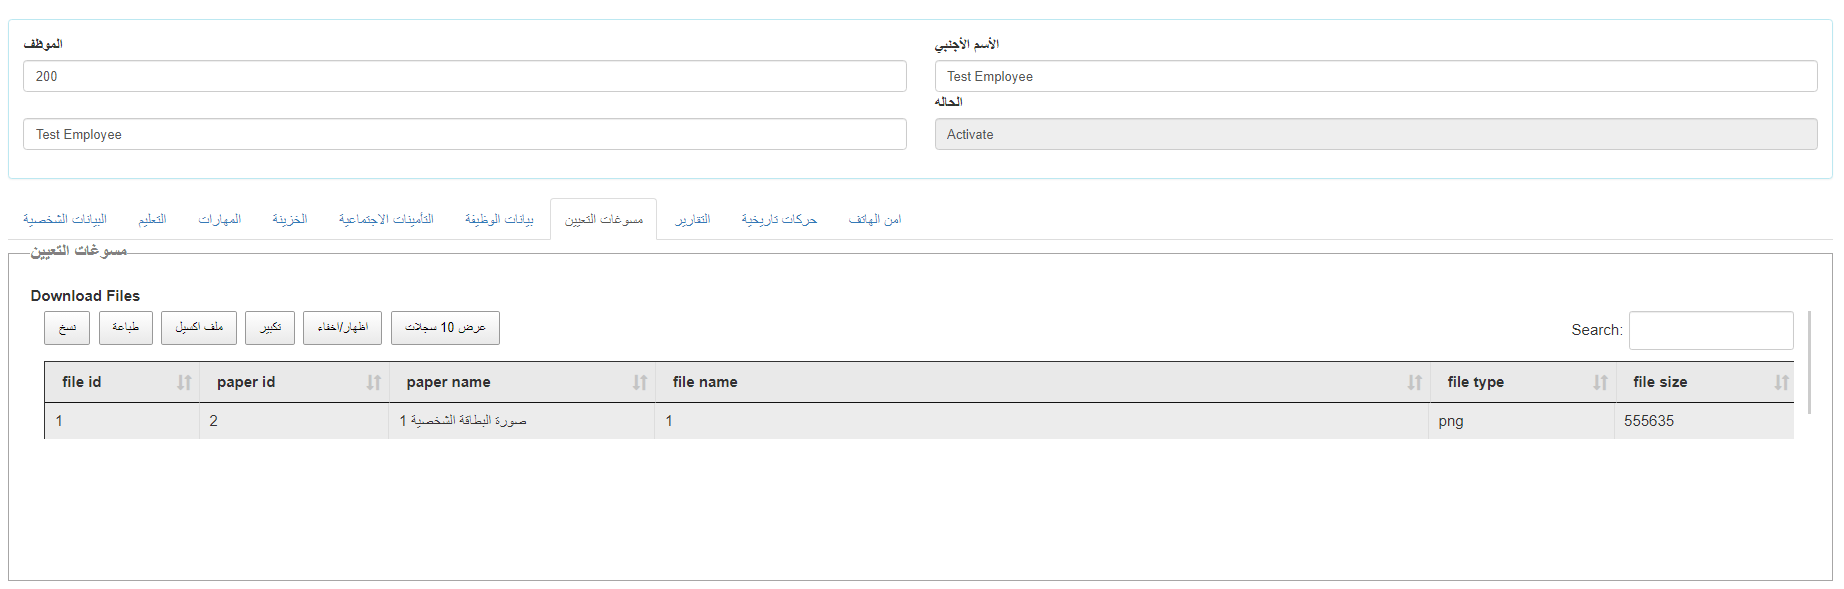Sort table by file type arrows

click(1600, 382)
